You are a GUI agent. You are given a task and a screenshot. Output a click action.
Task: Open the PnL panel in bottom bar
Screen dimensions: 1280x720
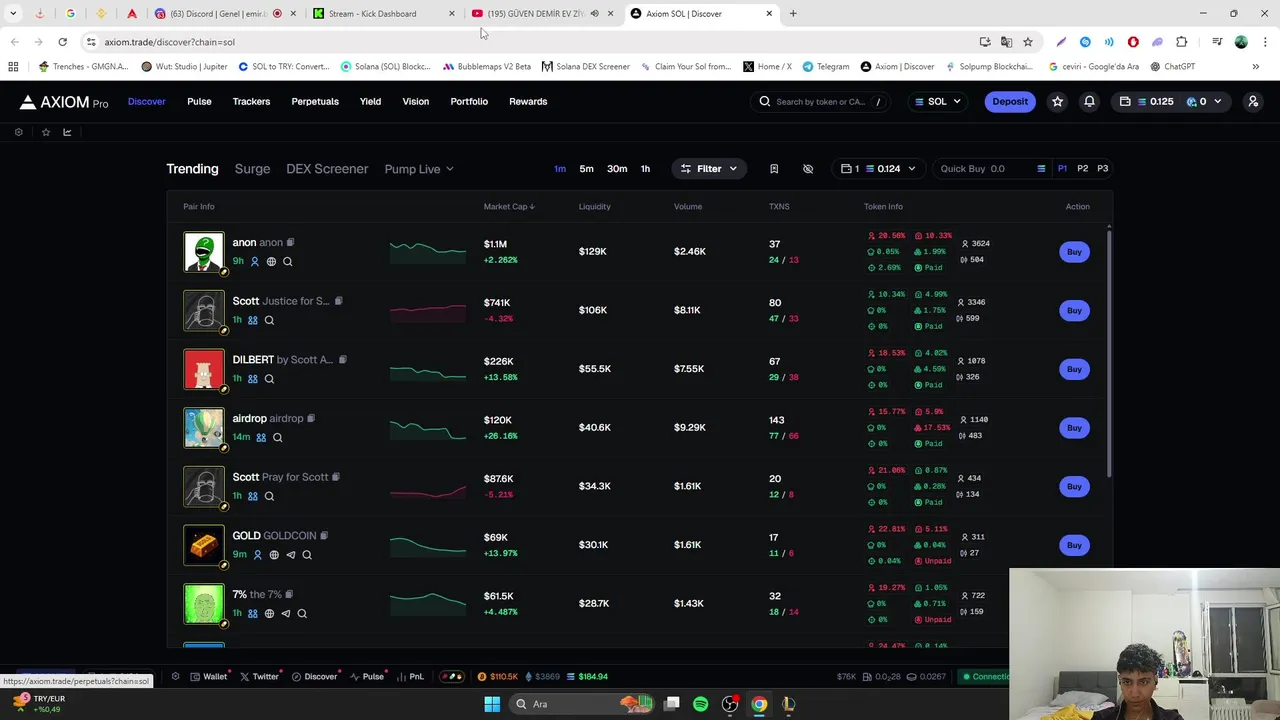(x=410, y=677)
